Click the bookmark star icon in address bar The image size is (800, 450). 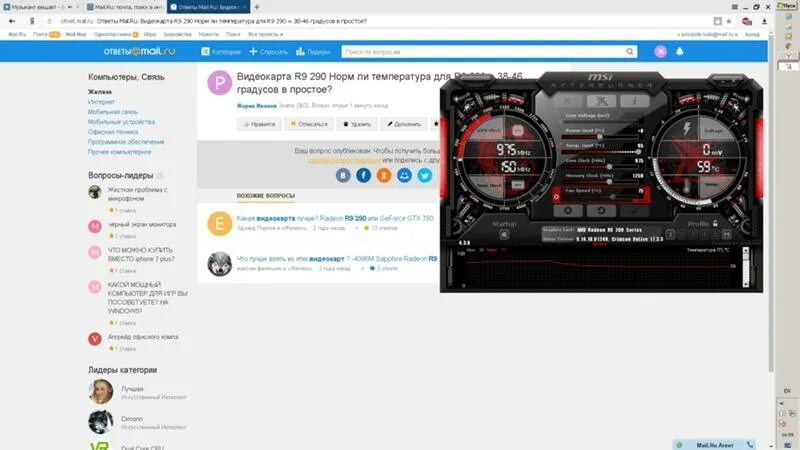[x=729, y=21]
